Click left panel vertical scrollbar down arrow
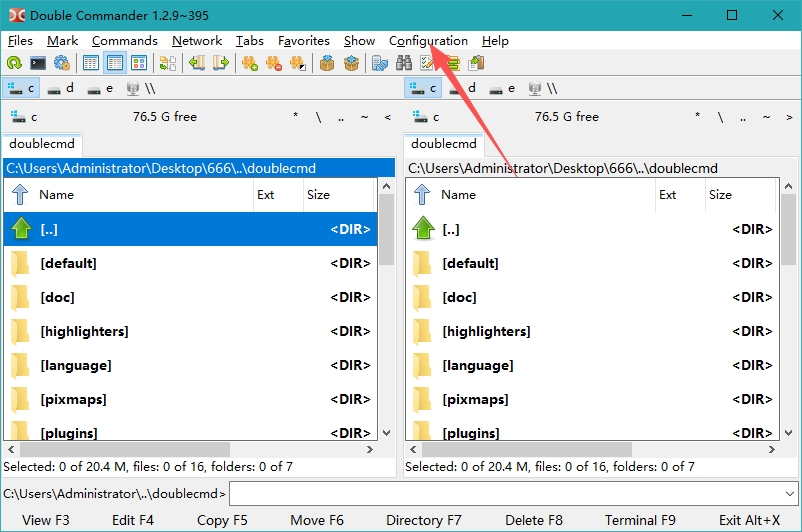The width and height of the screenshot is (802, 532). click(387, 433)
